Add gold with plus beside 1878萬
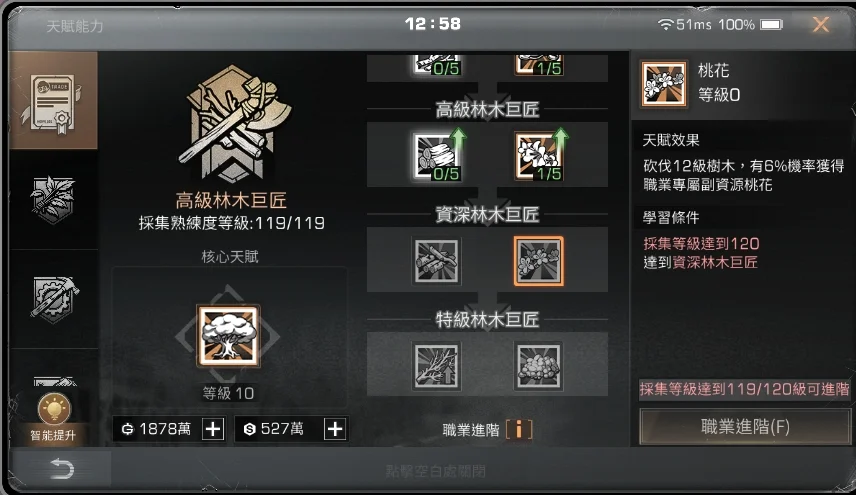The width and height of the screenshot is (856, 495). click(213, 429)
